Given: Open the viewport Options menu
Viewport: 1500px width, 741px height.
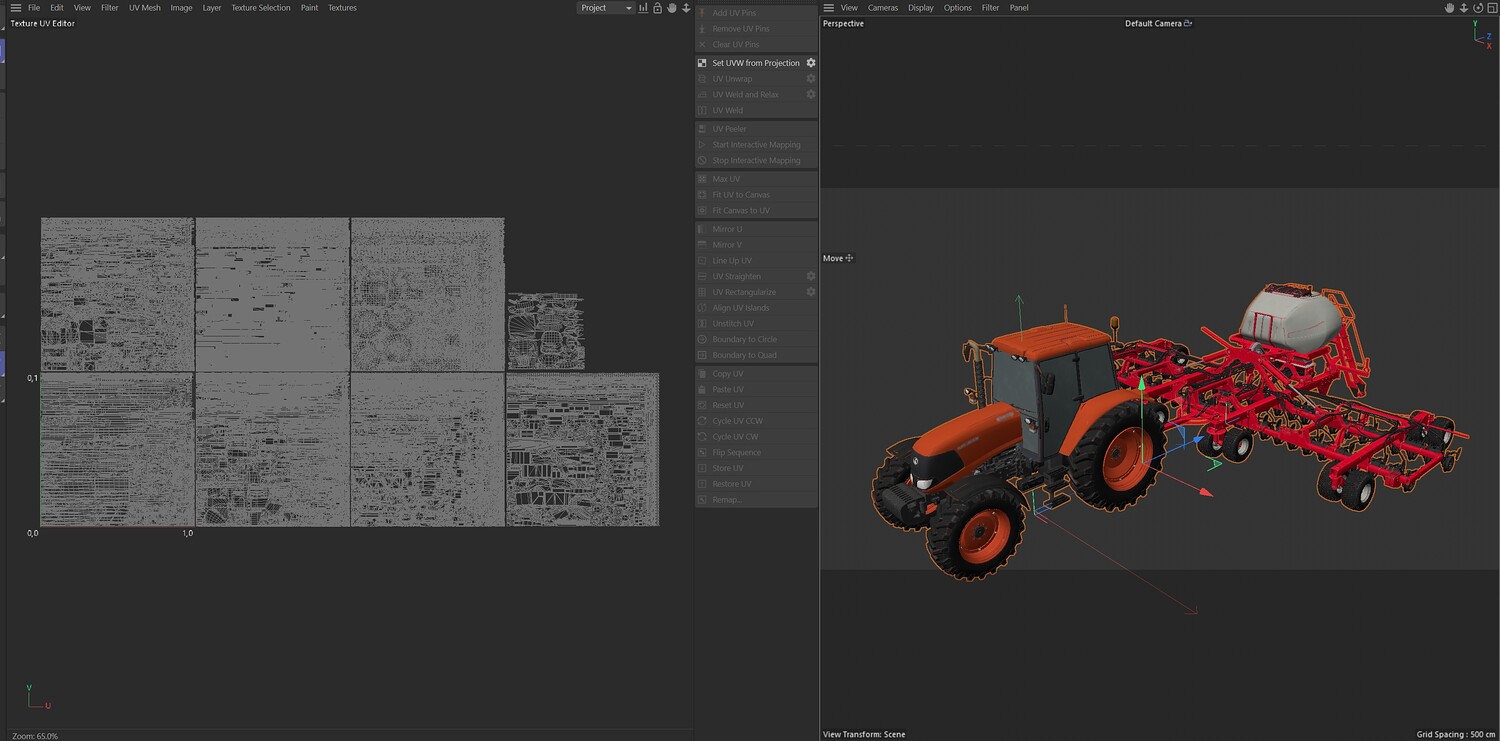Looking at the screenshot, I should (958, 8).
